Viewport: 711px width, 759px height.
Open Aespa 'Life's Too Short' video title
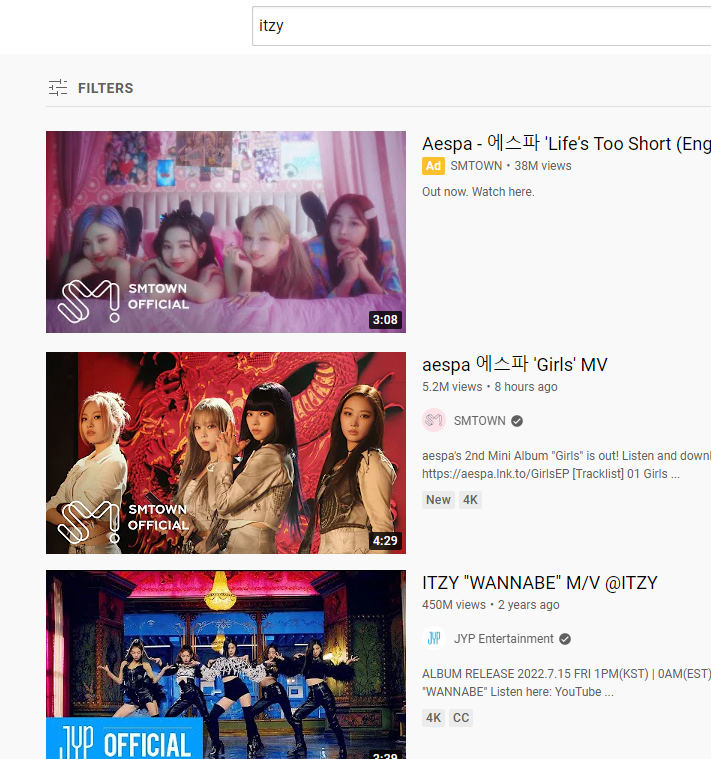[566, 144]
